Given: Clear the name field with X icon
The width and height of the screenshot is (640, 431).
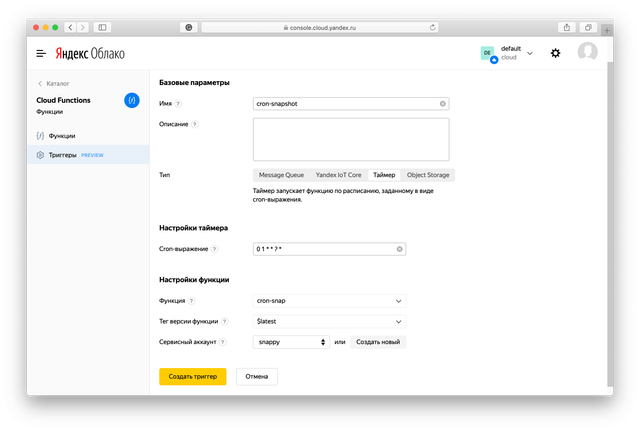Looking at the screenshot, I should point(442,103).
